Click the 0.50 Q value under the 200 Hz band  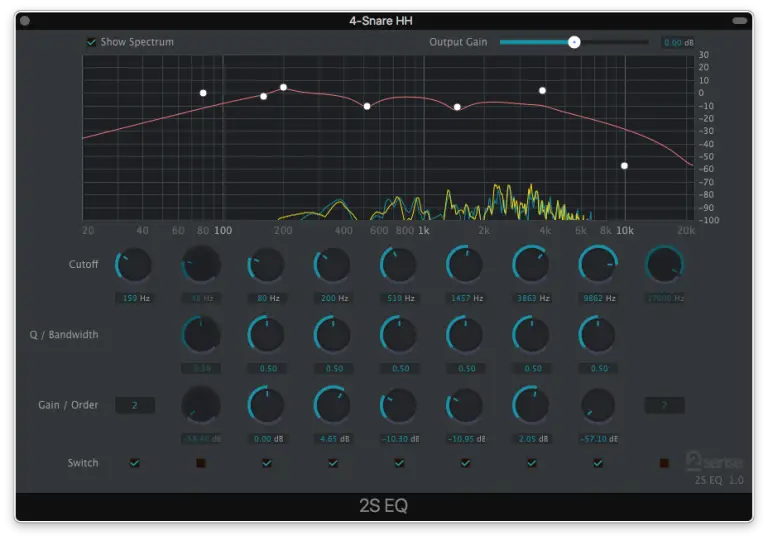(334, 368)
